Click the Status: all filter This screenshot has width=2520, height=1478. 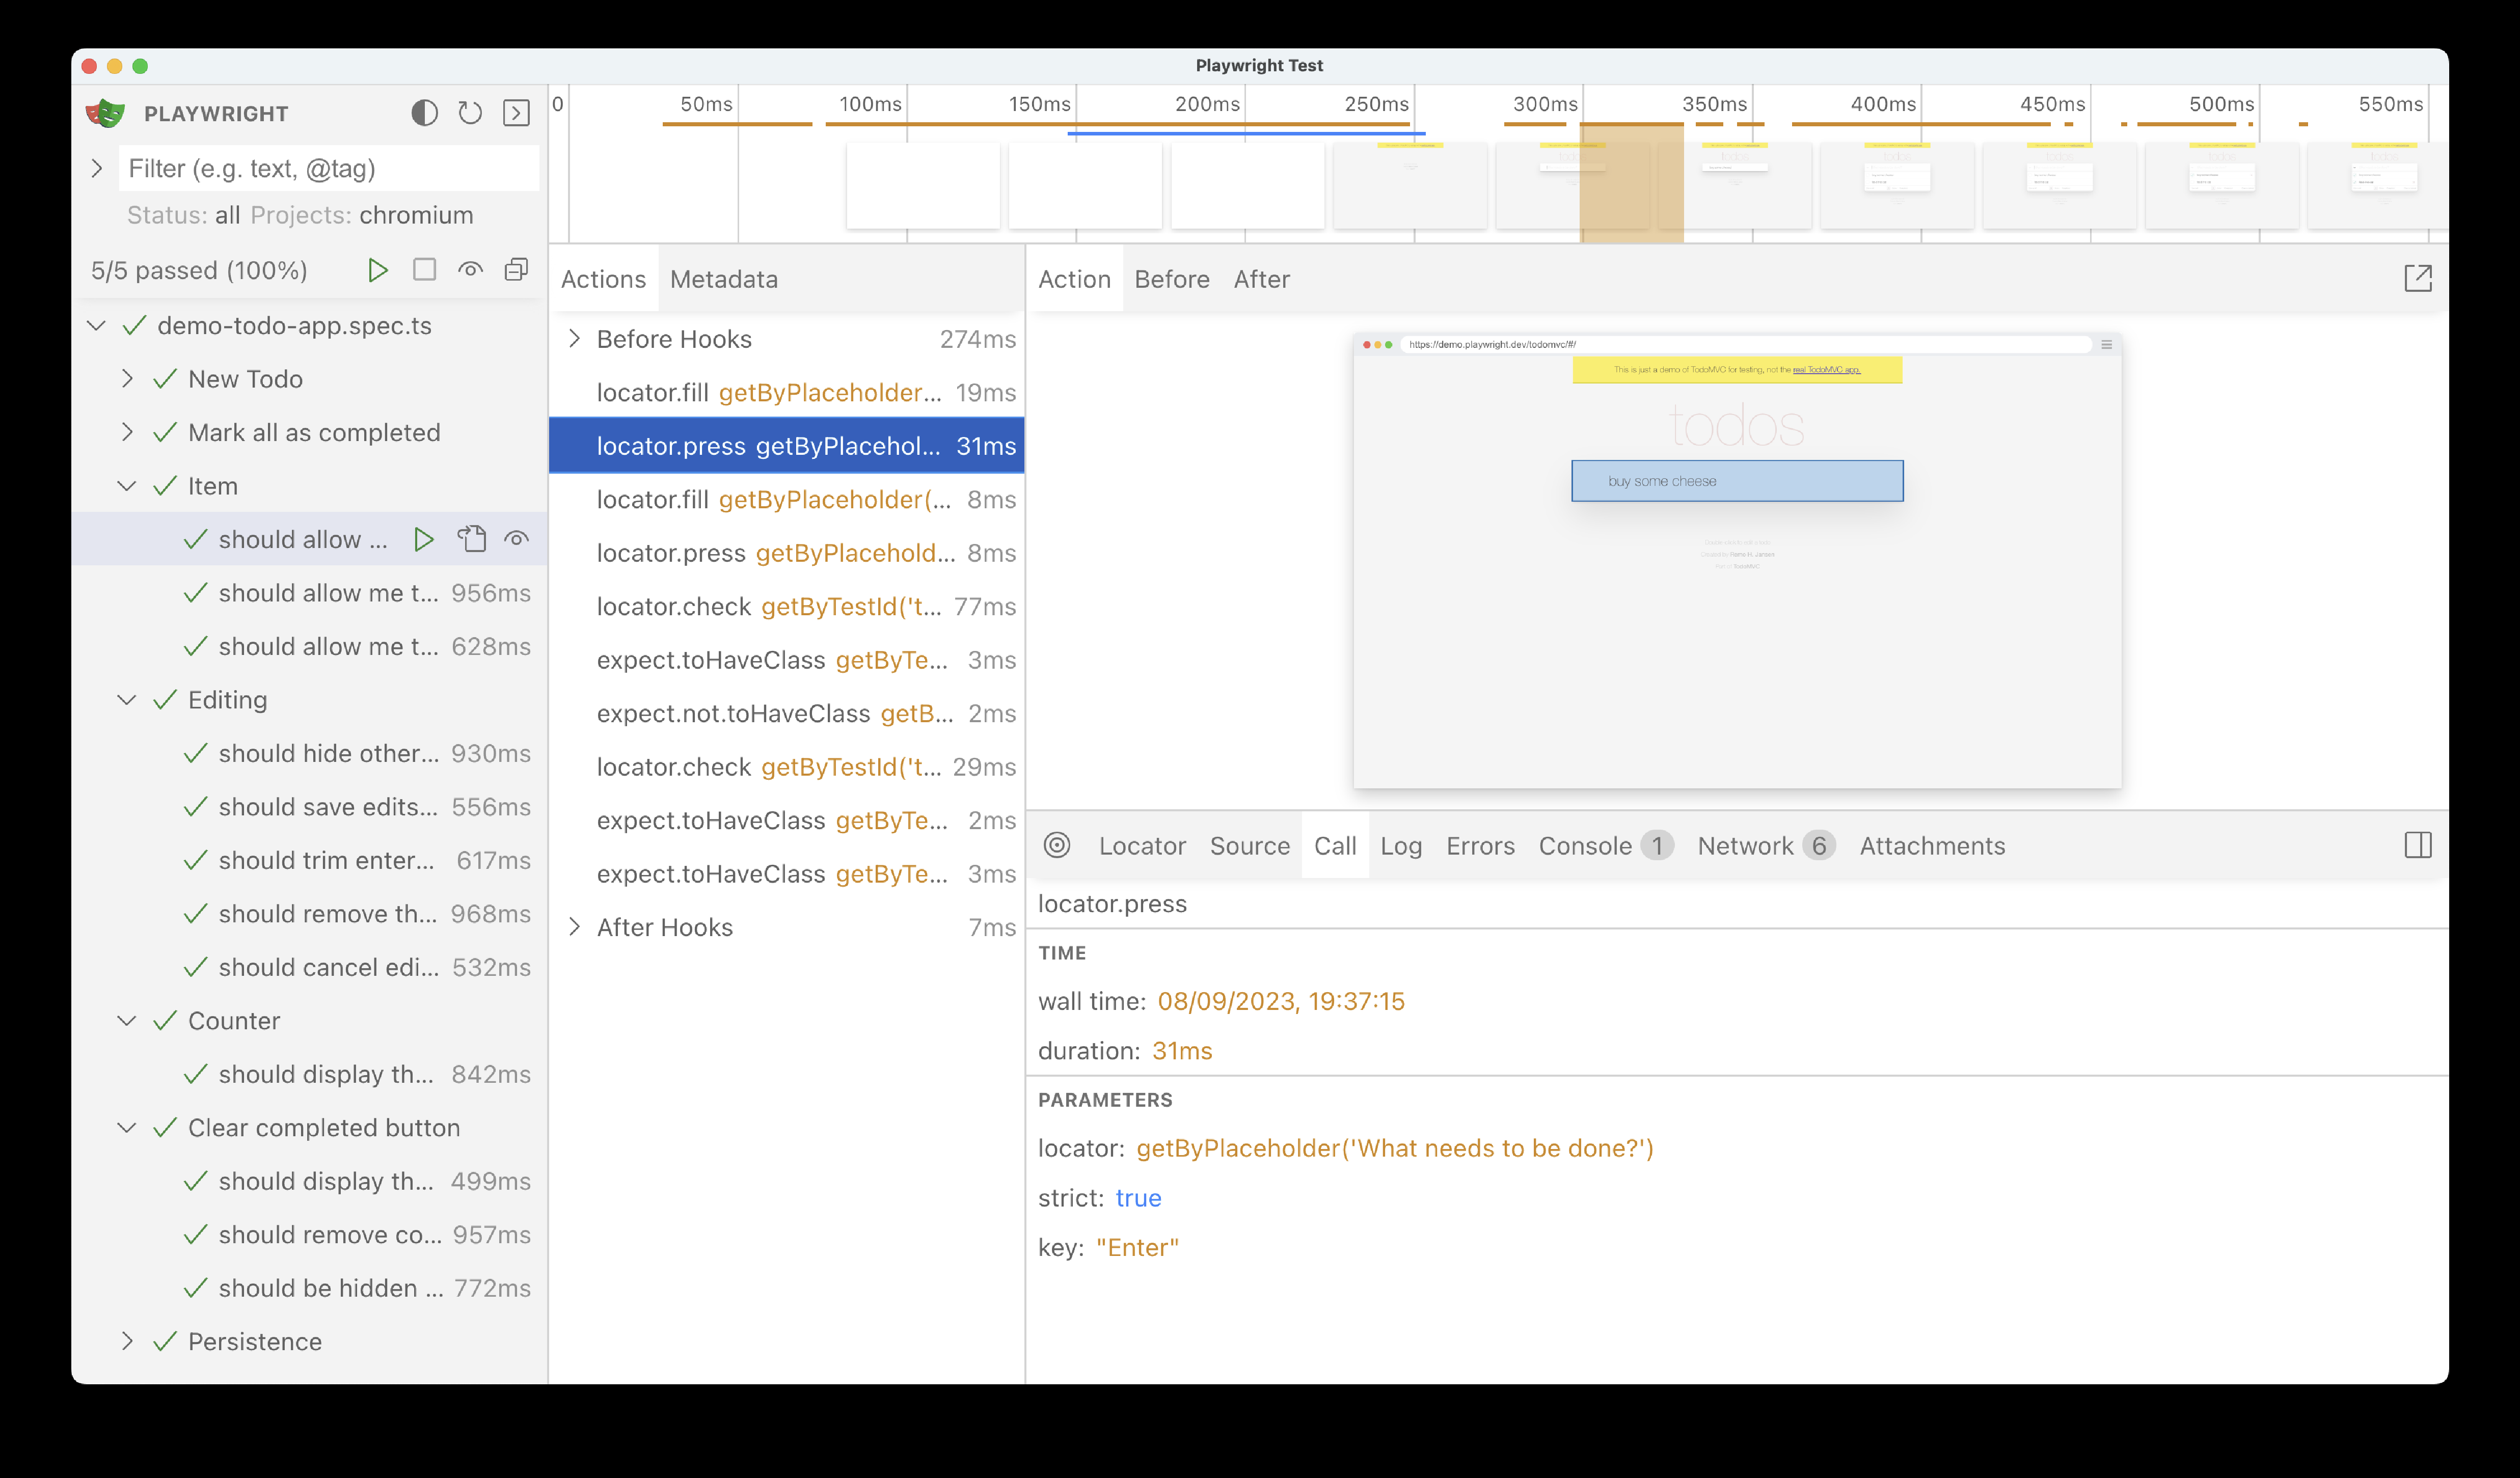coord(184,215)
